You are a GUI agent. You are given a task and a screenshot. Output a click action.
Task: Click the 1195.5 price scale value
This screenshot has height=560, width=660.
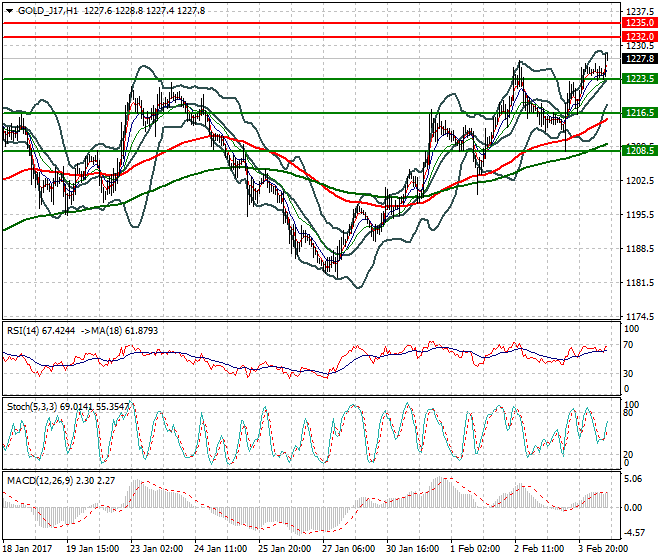pos(640,215)
